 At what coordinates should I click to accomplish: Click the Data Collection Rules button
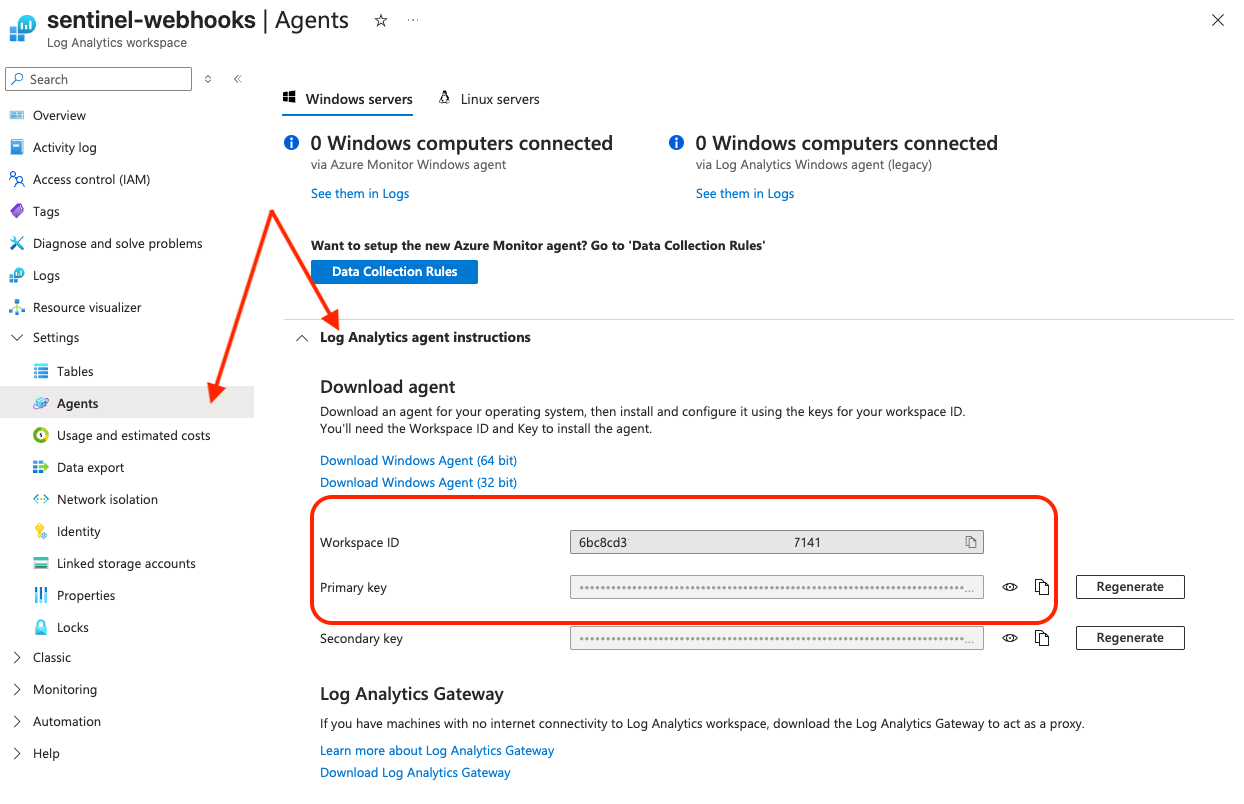pyautogui.click(x=395, y=272)
